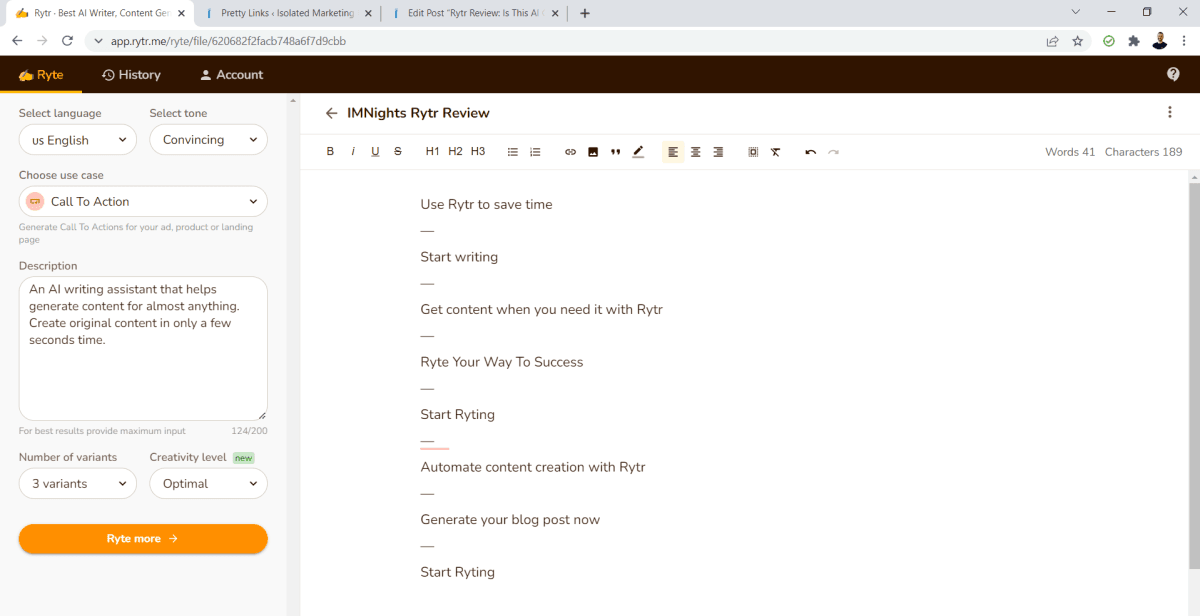Image resolution: width=1200 pixels, height=616 pixels.
Task: Open the text highlight color tool
Action: click(x=638, y=152)
